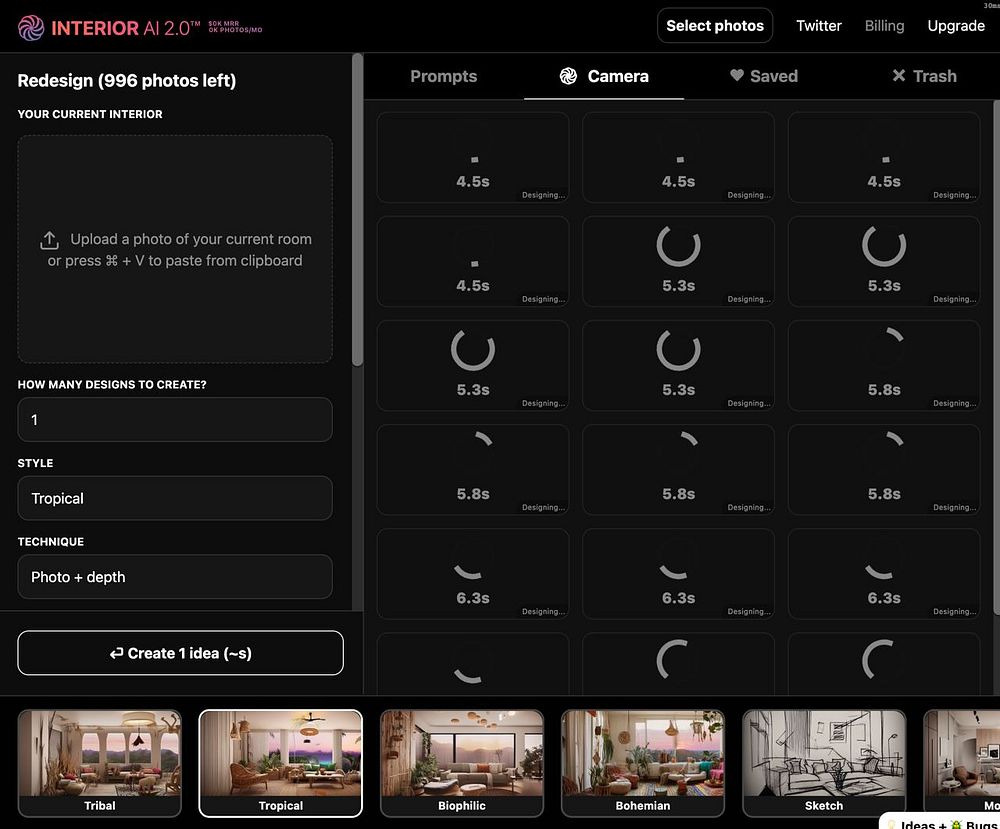
Task: Switch to the Trash tab
Action: click(924, 76)
